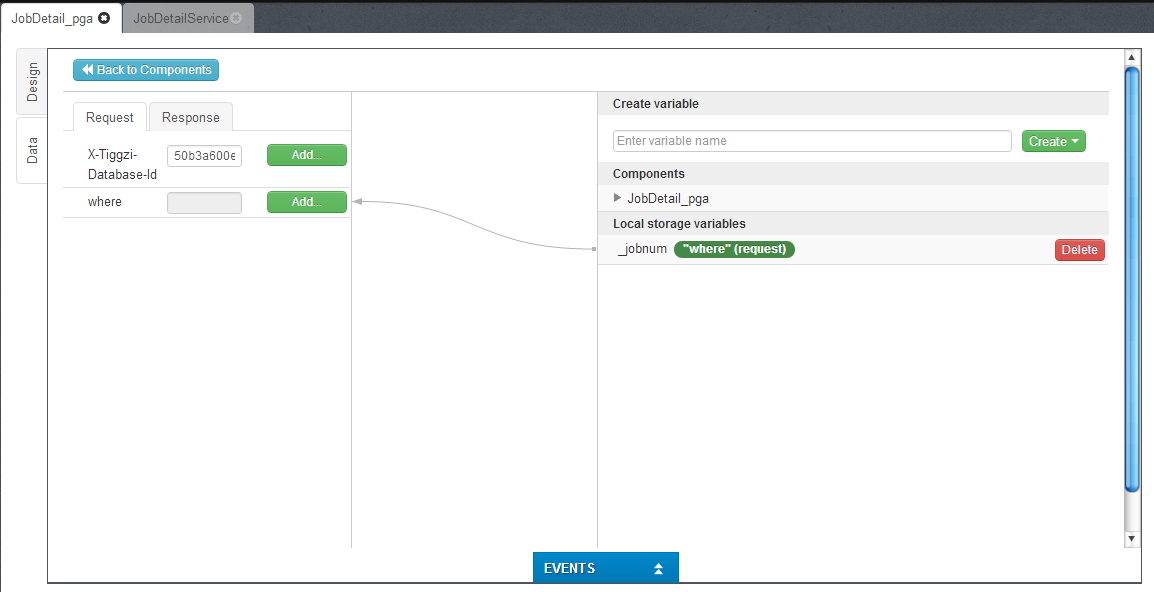Click the X-Tiggzi-Database-Id value field
The image size is (1154, 592).
pyautogui.click(x=204, y=155)
